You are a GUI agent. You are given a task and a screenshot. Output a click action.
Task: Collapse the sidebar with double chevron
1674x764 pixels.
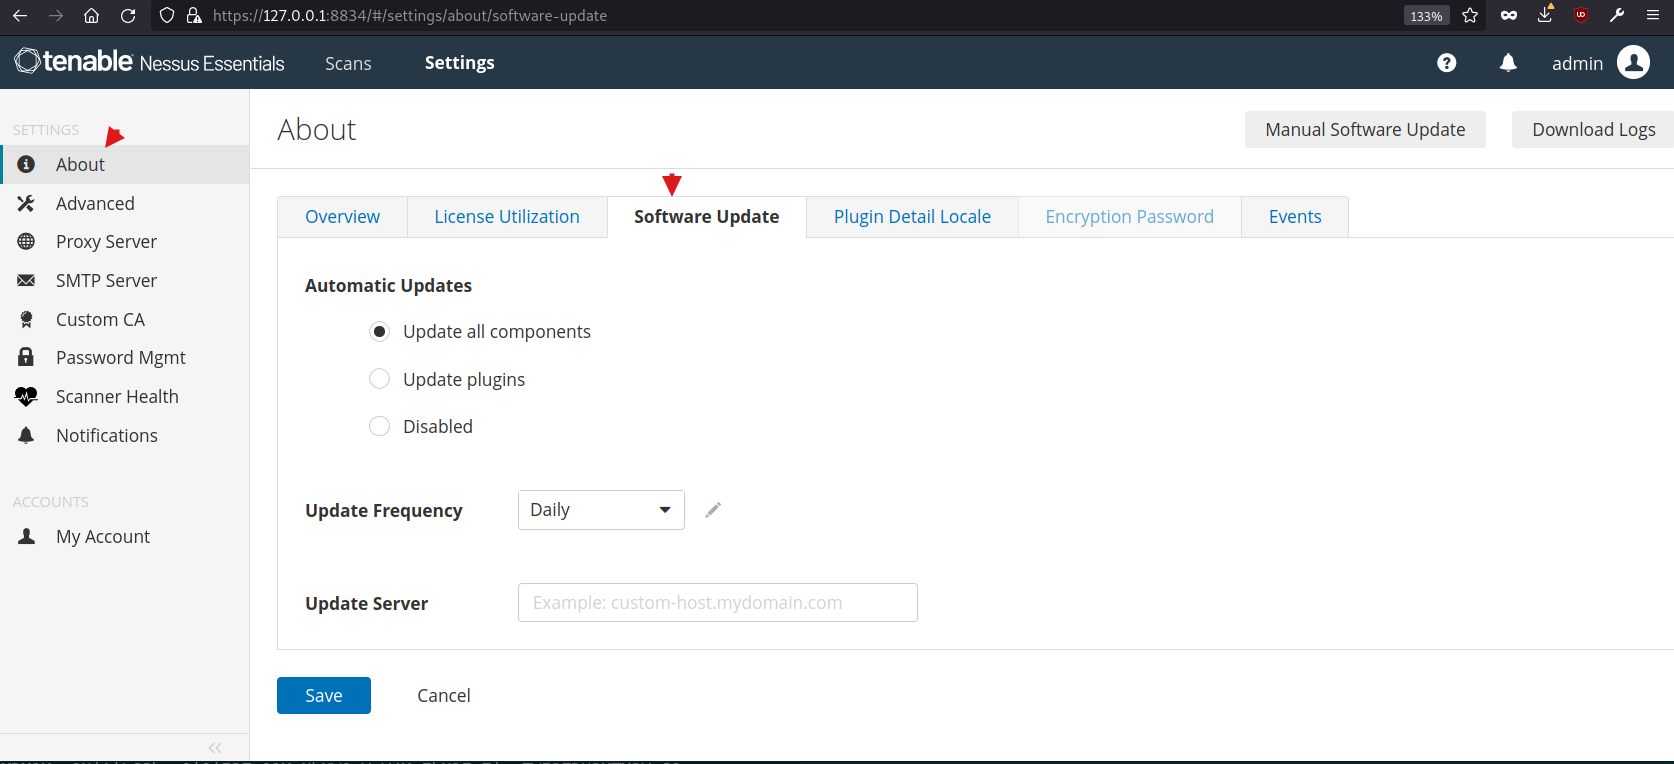[x=215, y=748]
